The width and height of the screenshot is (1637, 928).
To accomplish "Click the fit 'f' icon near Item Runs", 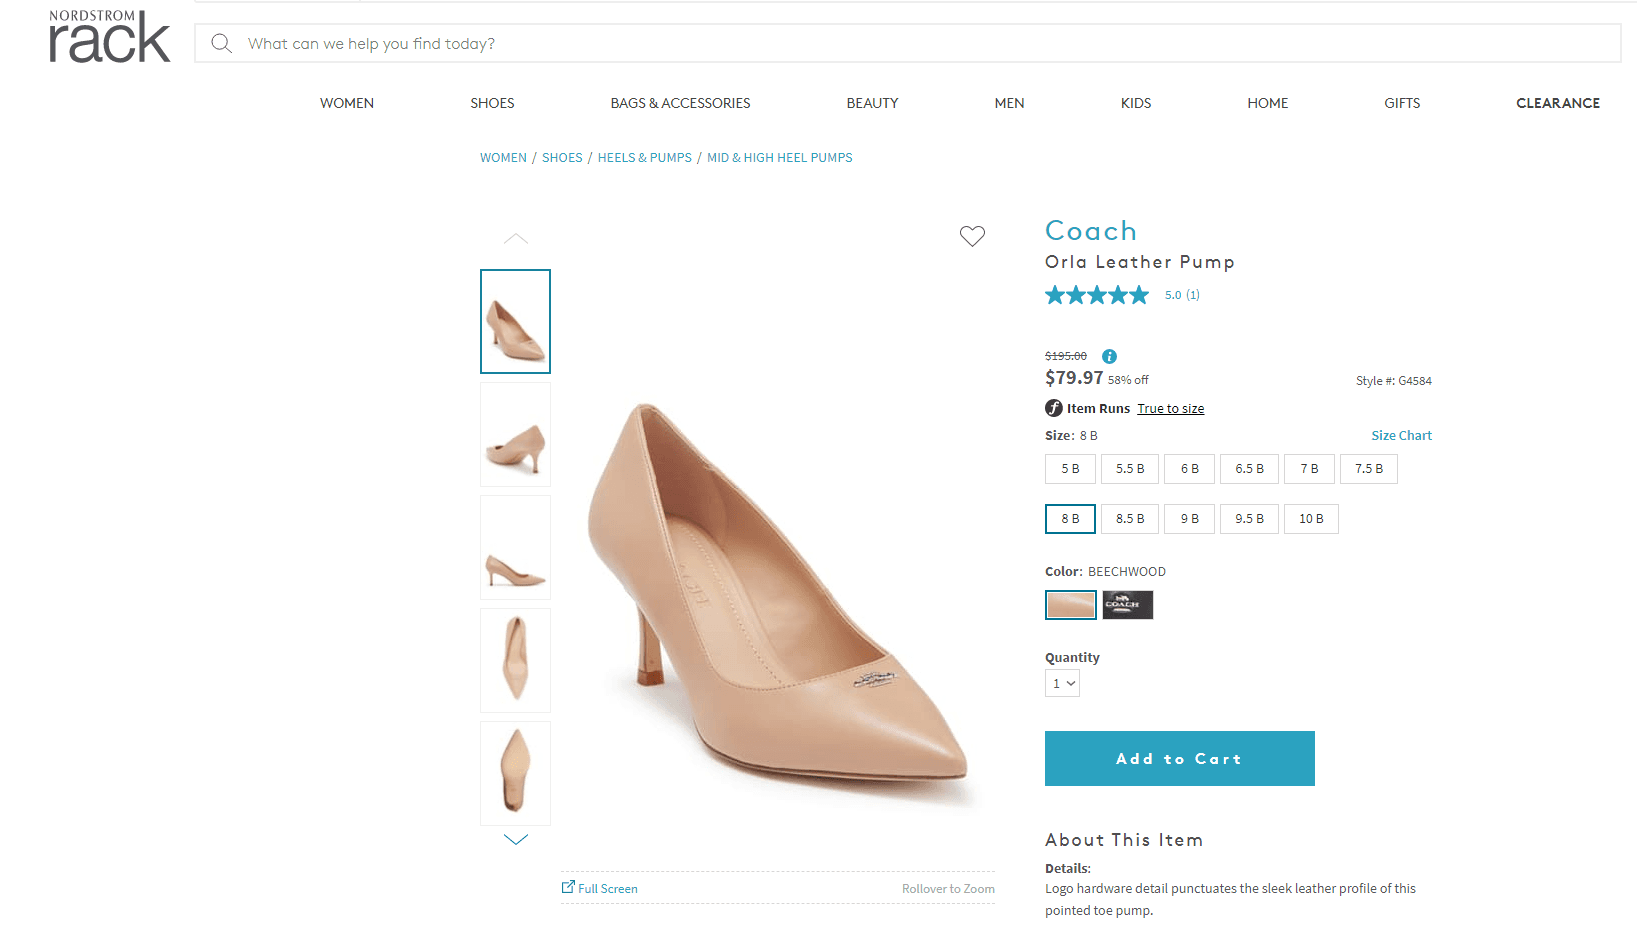I will (1053, 408).
